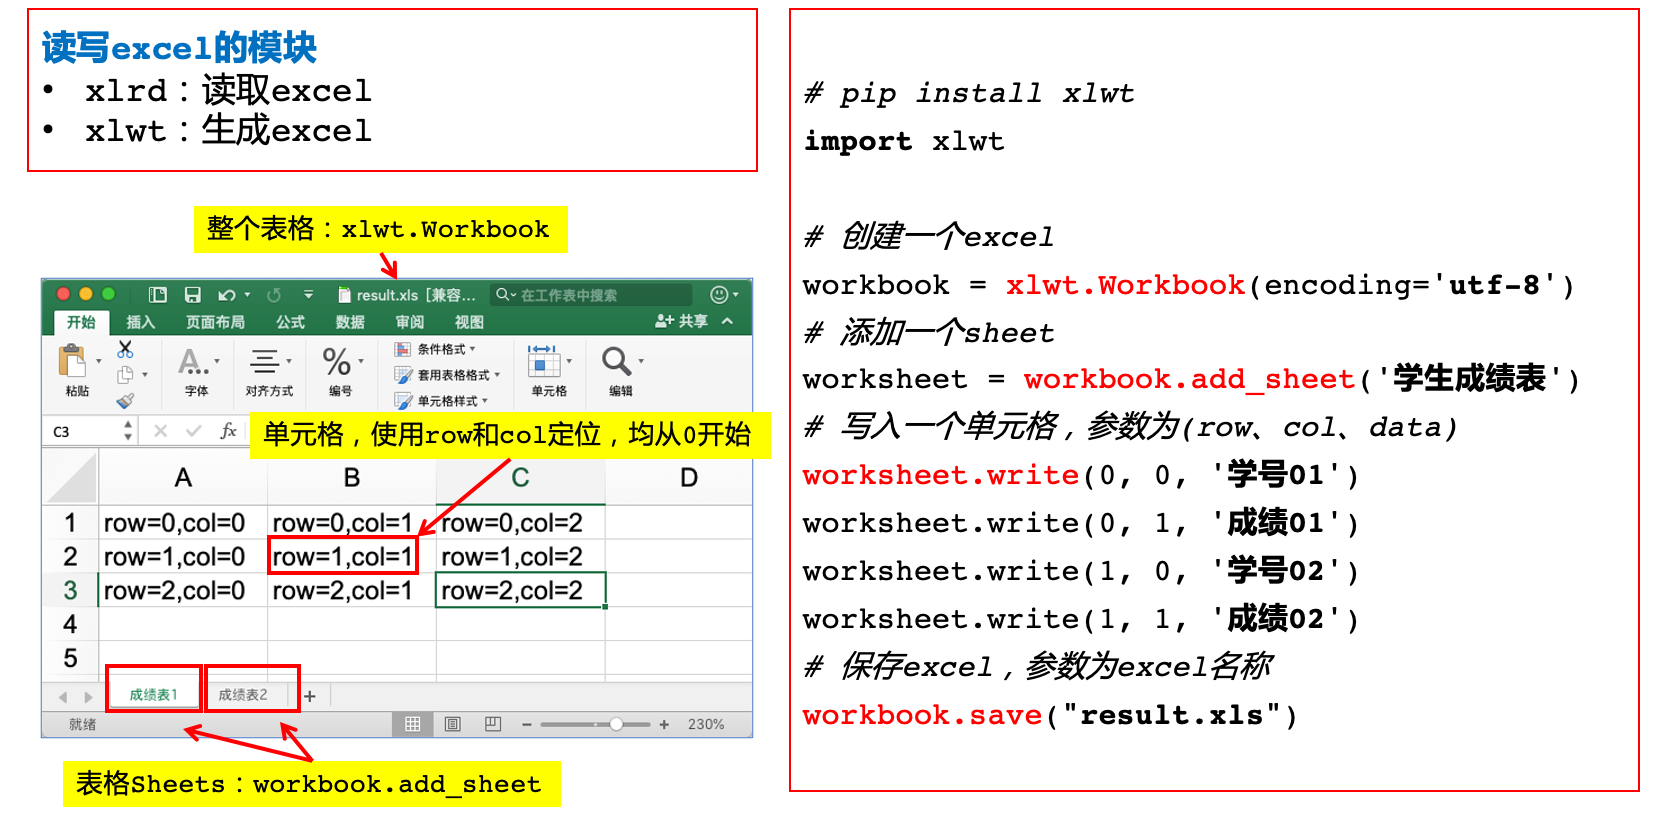The height and width of the screenshot is (814, 1656).
Task: Click the fx insert function icon
Action: pyautogui.click(x=228, y=431)
